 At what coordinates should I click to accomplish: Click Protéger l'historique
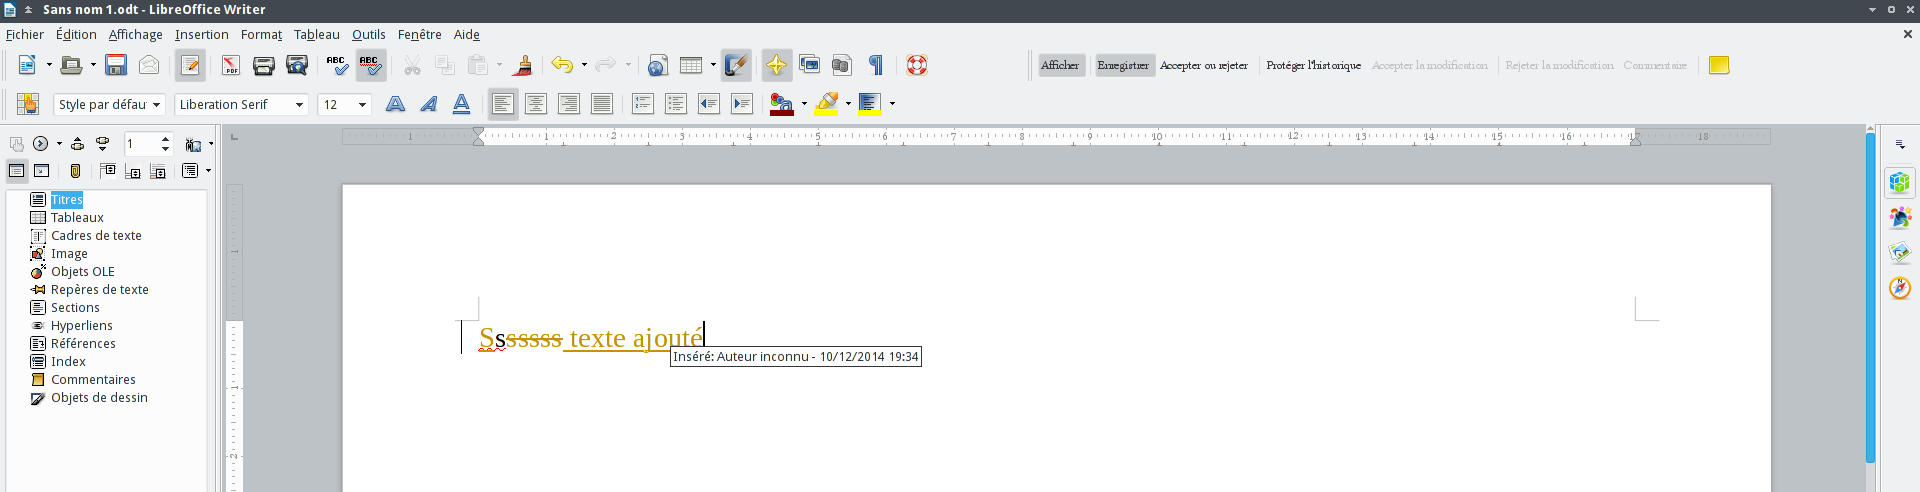coord(1313,65)
